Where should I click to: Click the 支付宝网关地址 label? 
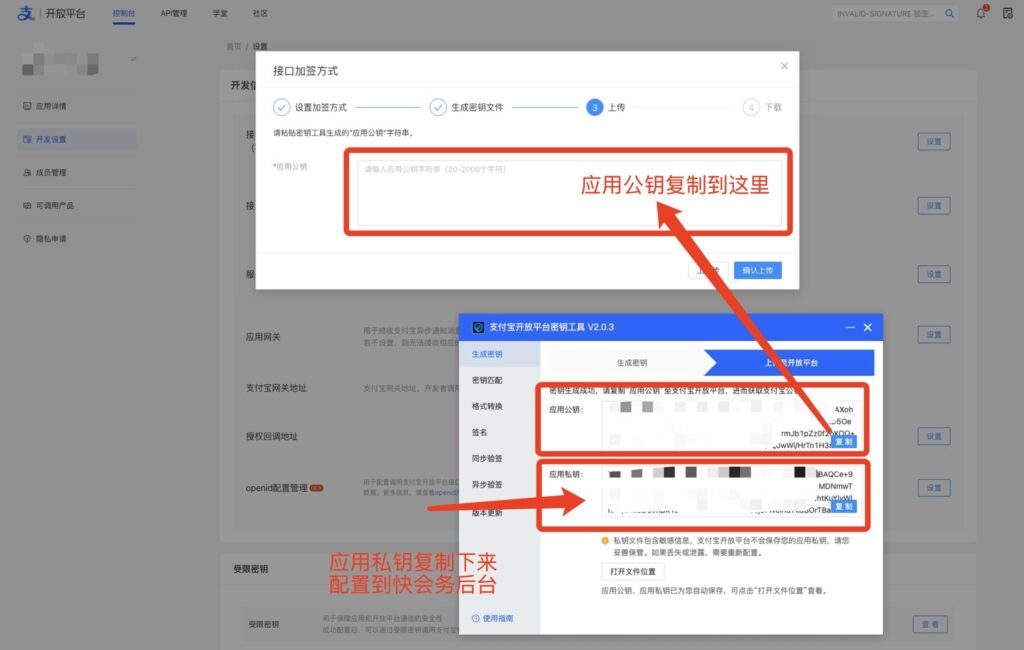pyautogui.click(x=276, y=388)
